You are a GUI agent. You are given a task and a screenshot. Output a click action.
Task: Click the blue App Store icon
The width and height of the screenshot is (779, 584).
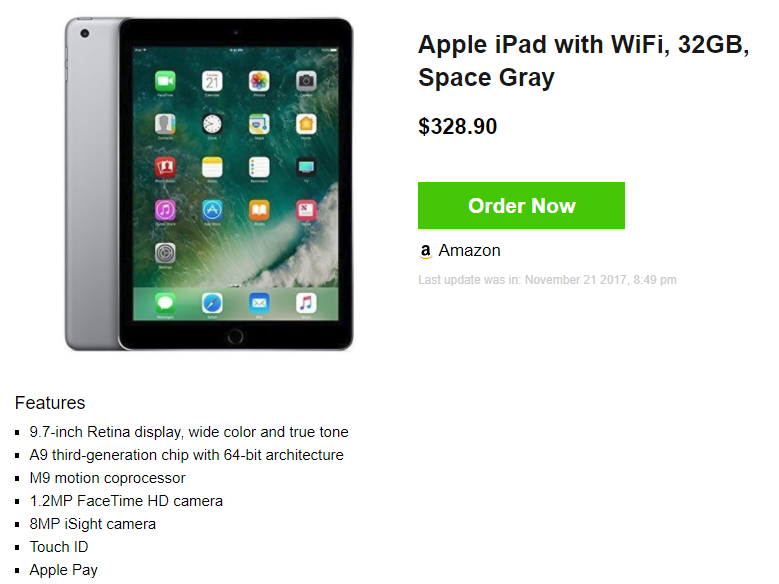[212, 210]
